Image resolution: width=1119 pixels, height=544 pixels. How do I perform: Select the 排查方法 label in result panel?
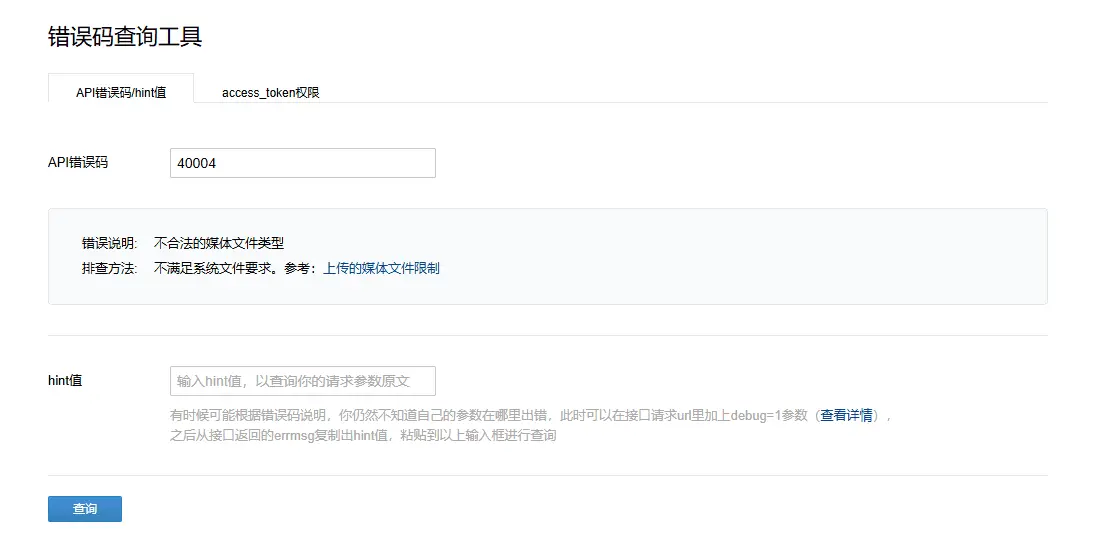109,268
